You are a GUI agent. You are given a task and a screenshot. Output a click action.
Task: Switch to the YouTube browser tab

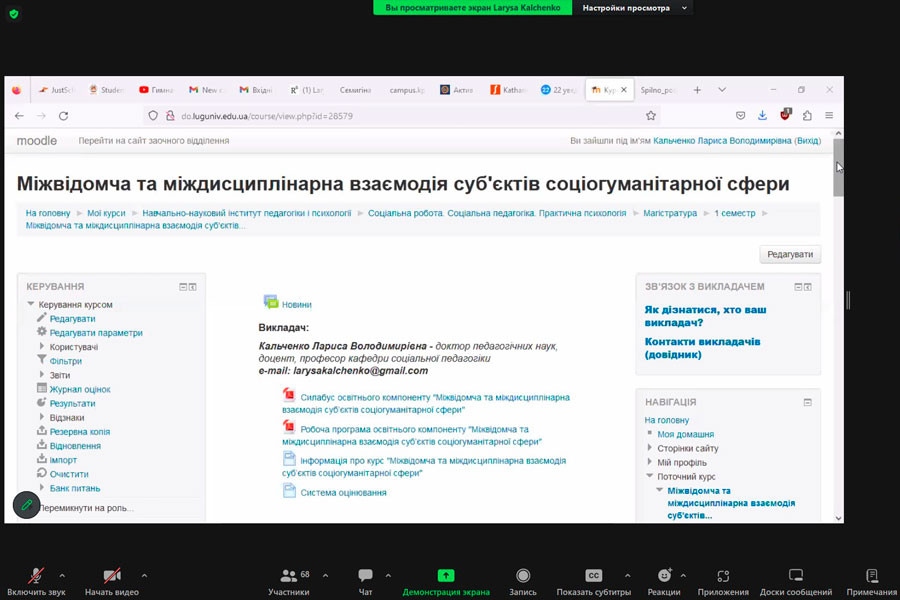tap(156, 90)
